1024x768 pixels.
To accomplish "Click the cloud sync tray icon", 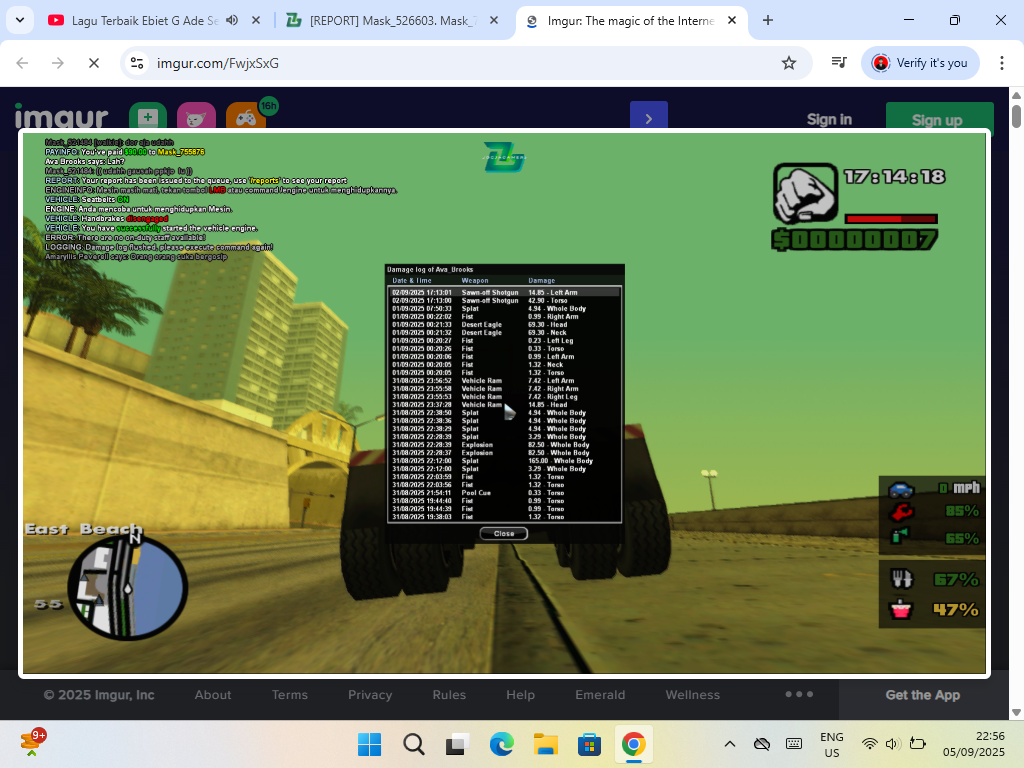I will (x=761, y=744).
